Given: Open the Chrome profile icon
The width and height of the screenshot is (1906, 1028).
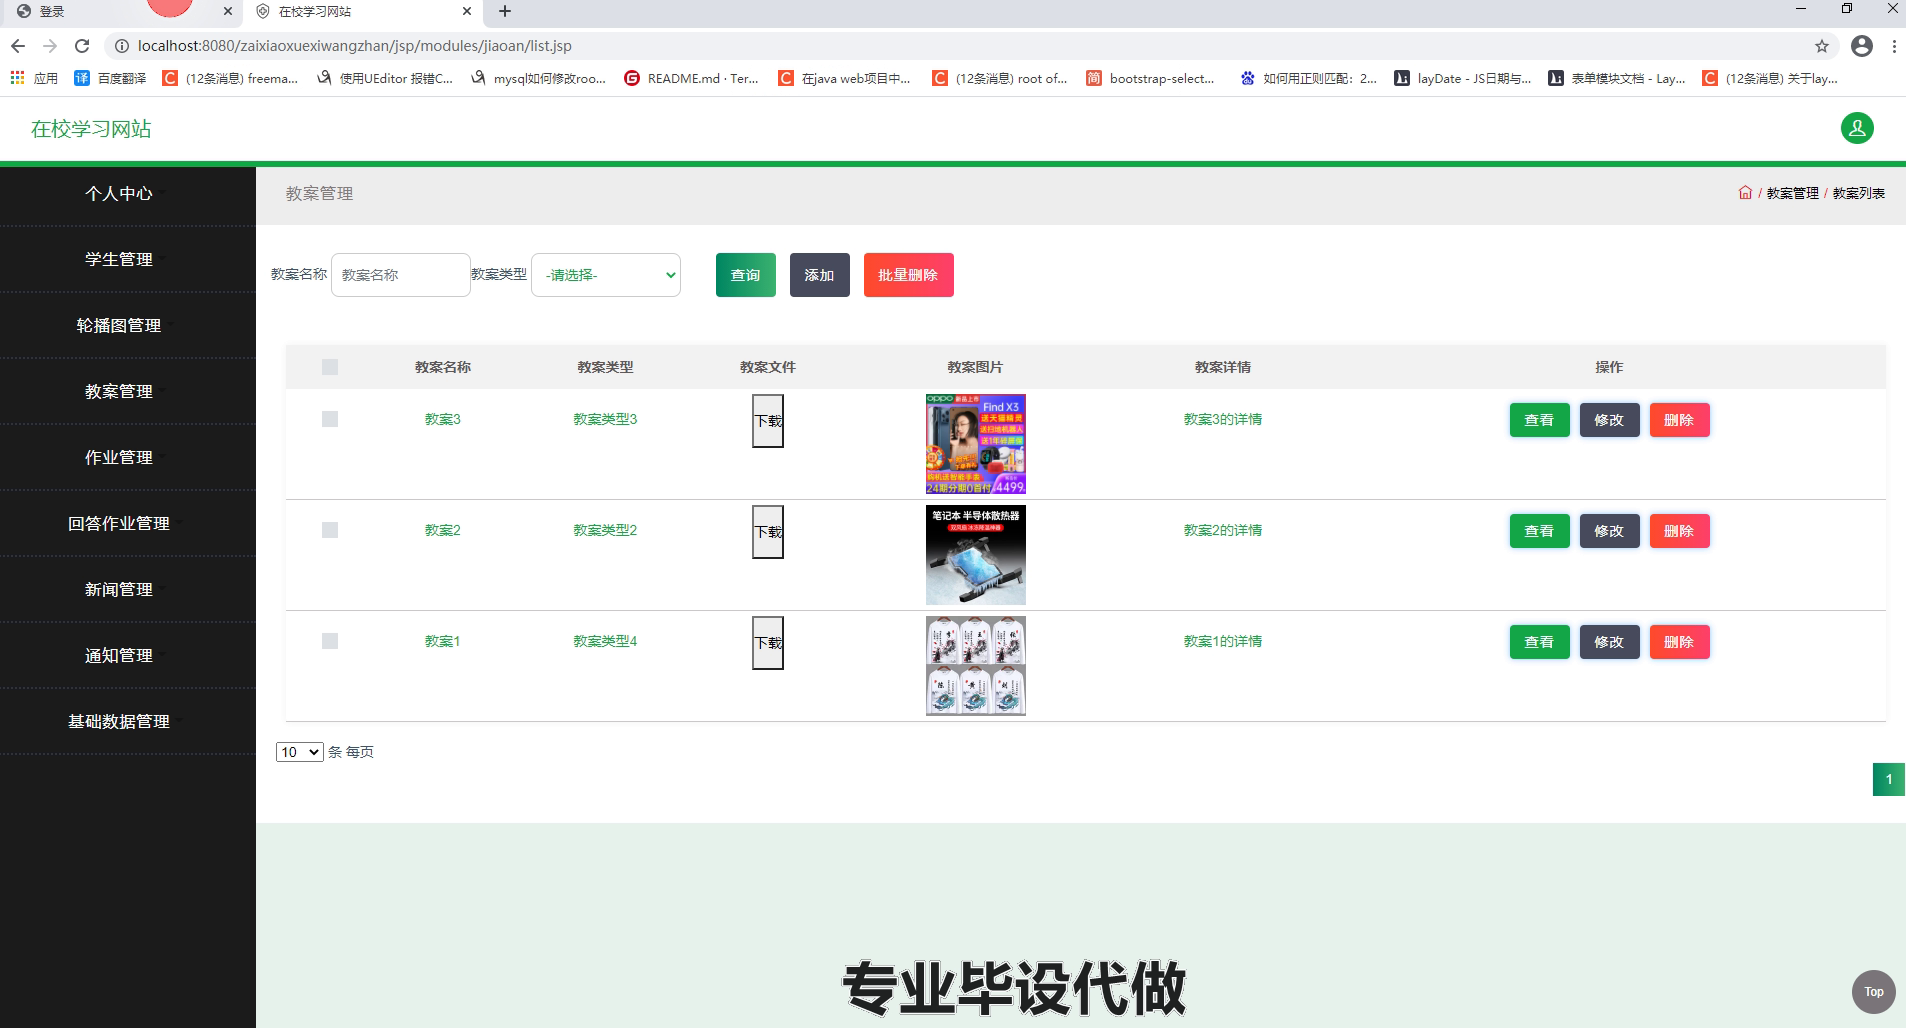Looking at the screenshot, I should 1862,46.
